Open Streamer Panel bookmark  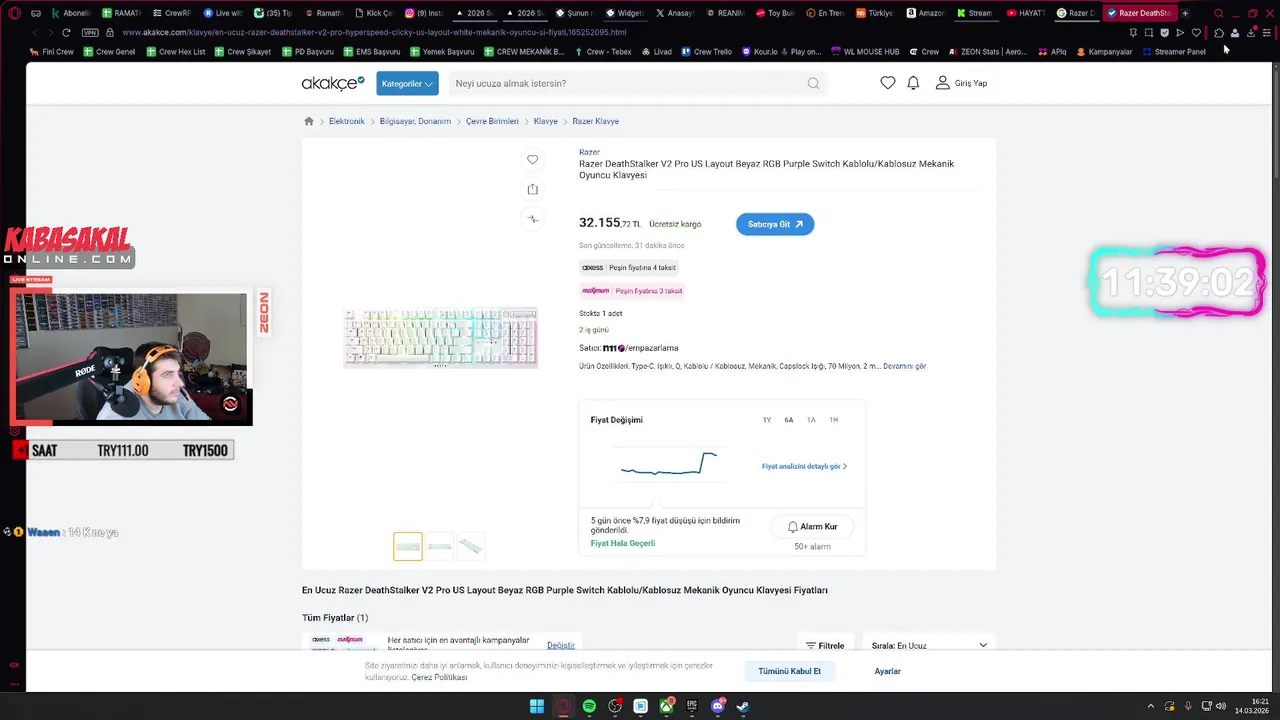coord(1174,51)
